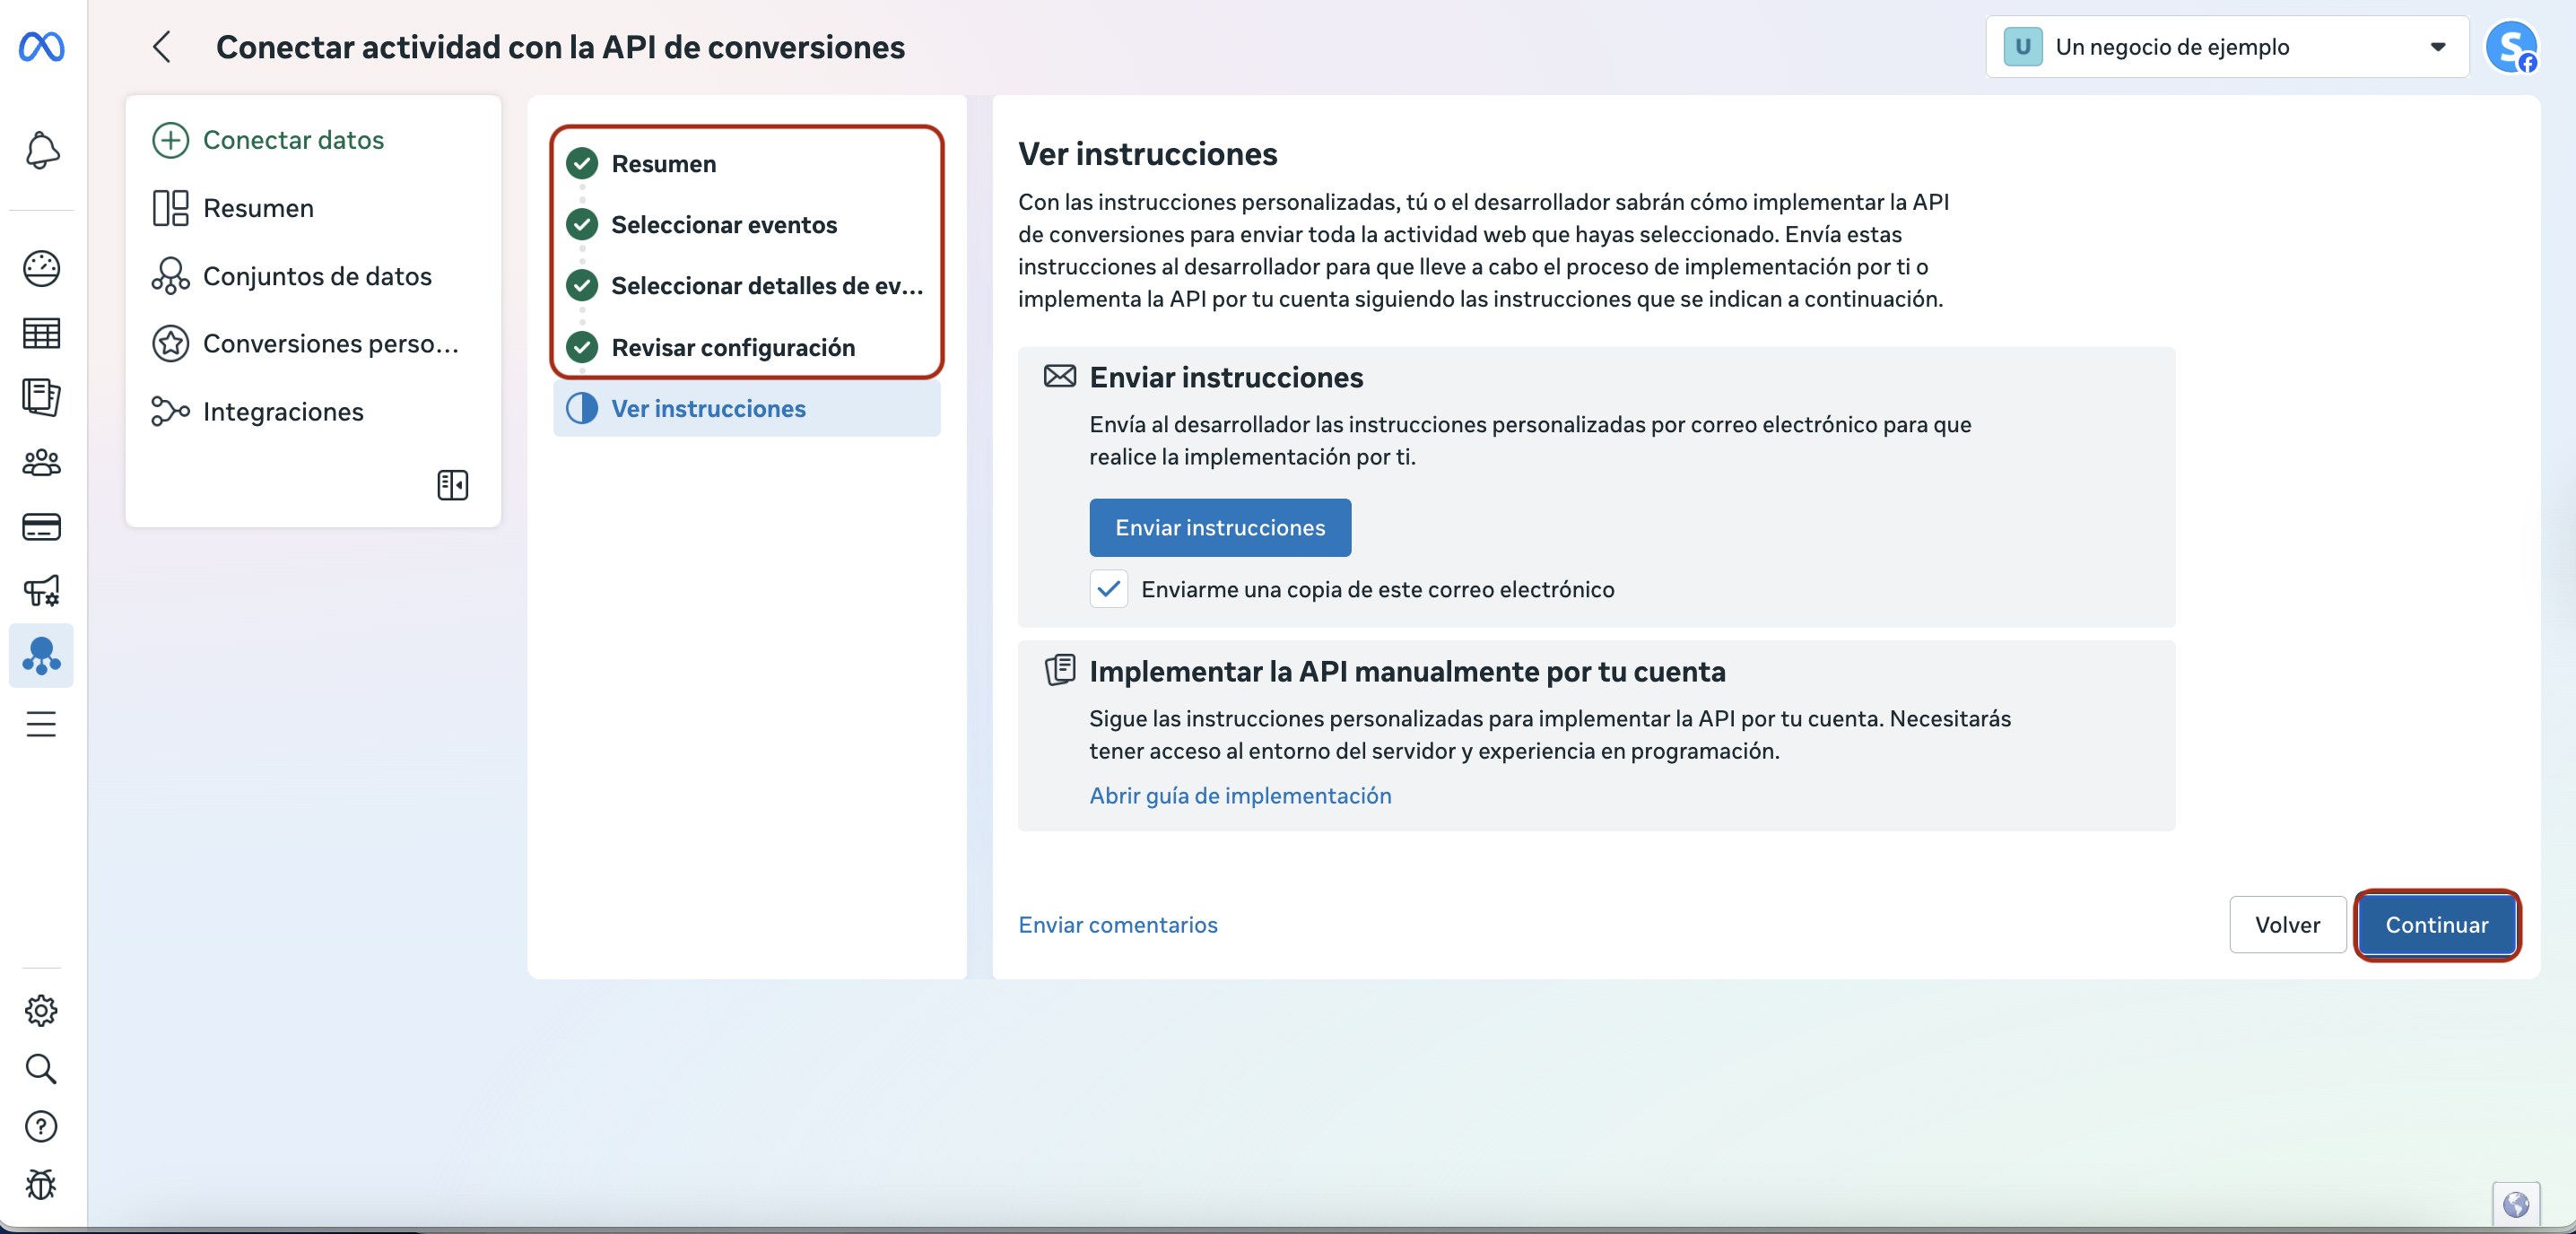Open notifications bell icon
Viewport: 2576px width, 1234px height.
click(x=41, y=151)
